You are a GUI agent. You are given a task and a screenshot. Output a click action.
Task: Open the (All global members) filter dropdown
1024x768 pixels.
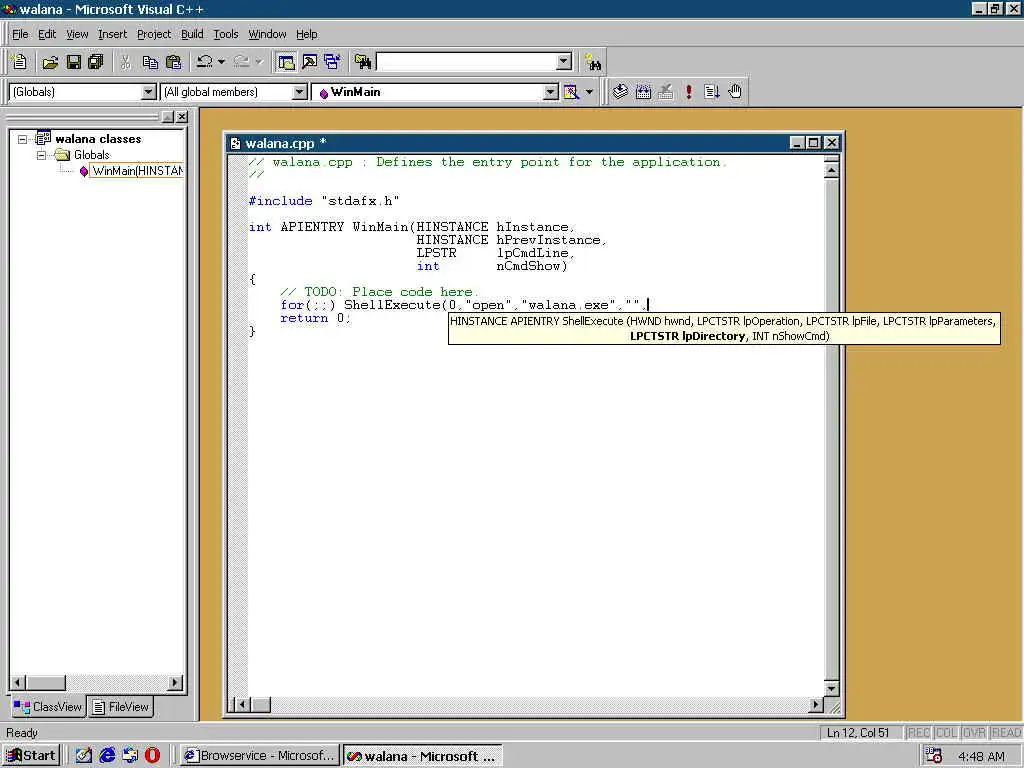pos(299,92)
